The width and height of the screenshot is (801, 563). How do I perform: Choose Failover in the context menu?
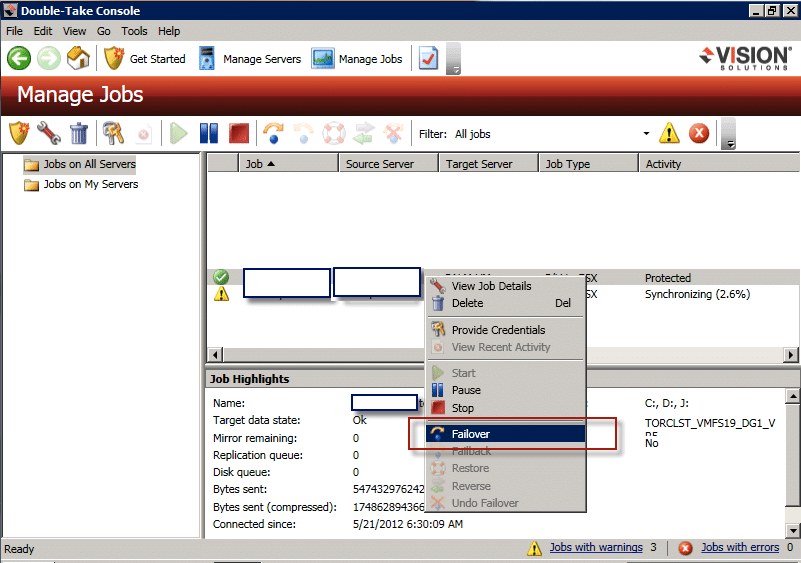click(x=506, y=434)
